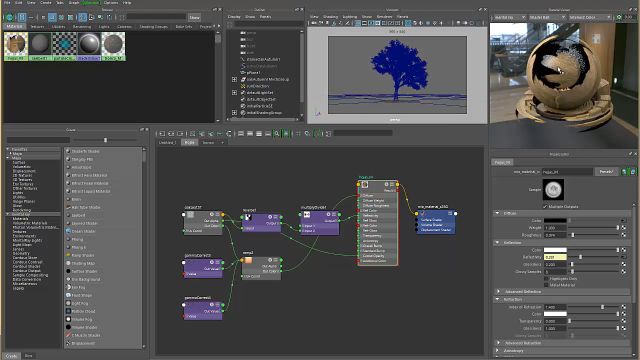Click the Ocean Shader icon in Create list

pyautogui.click(x=68, y=231)
